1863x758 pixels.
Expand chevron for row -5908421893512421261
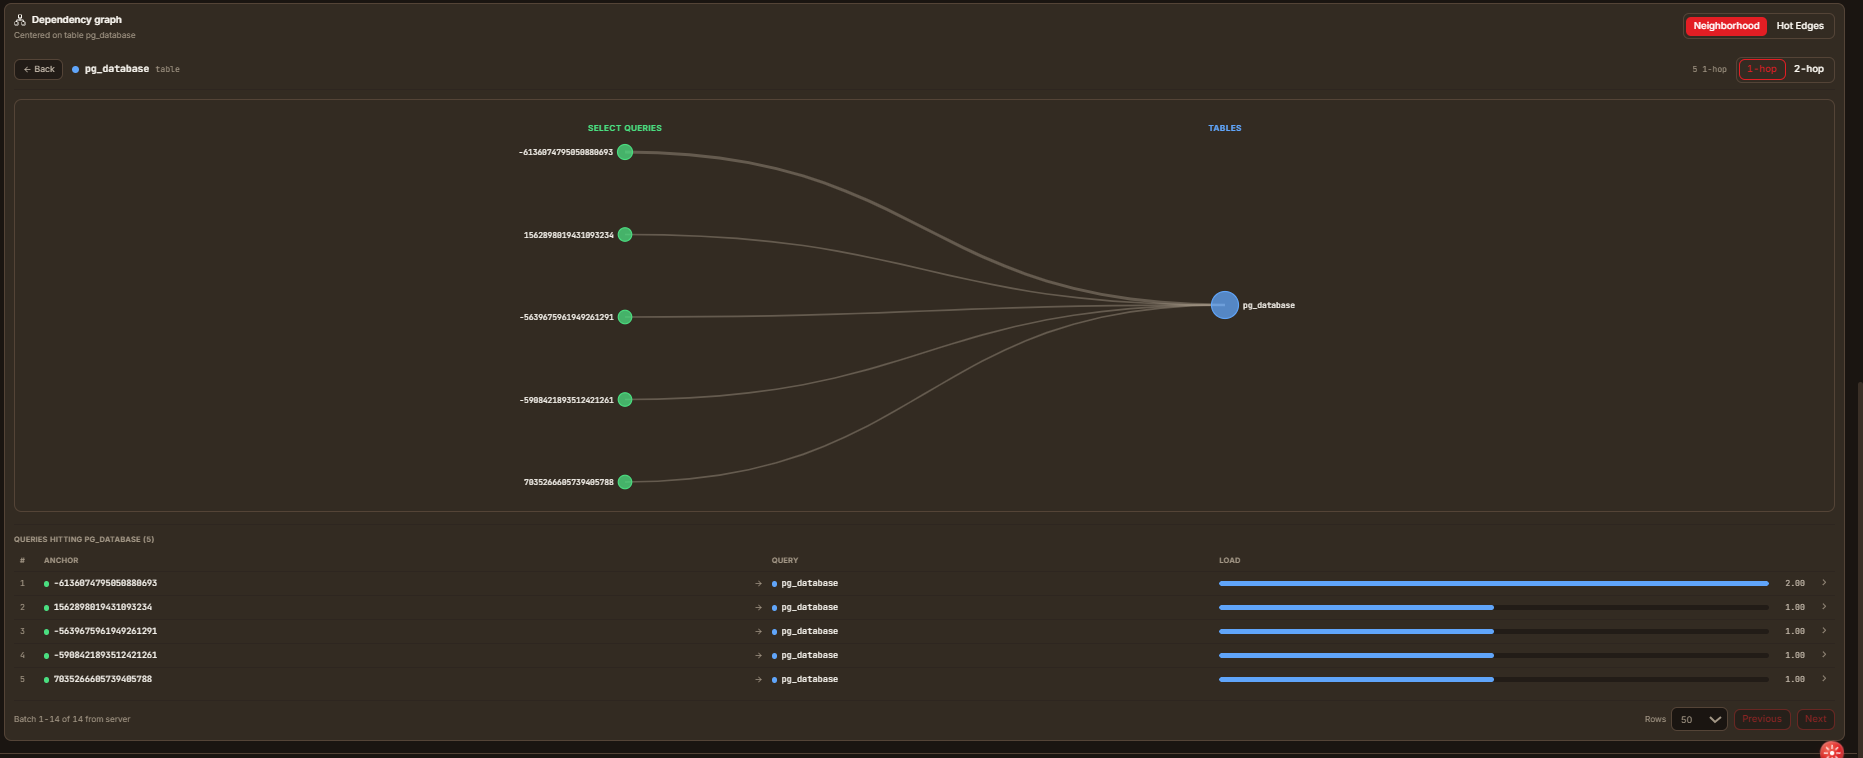[x=1824, y=655]
